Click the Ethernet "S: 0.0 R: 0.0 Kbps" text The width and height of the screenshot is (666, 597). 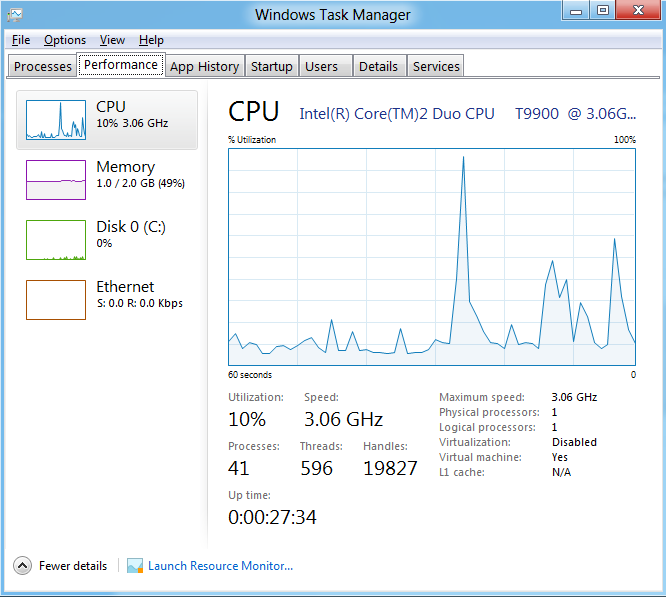click(140, 303)
